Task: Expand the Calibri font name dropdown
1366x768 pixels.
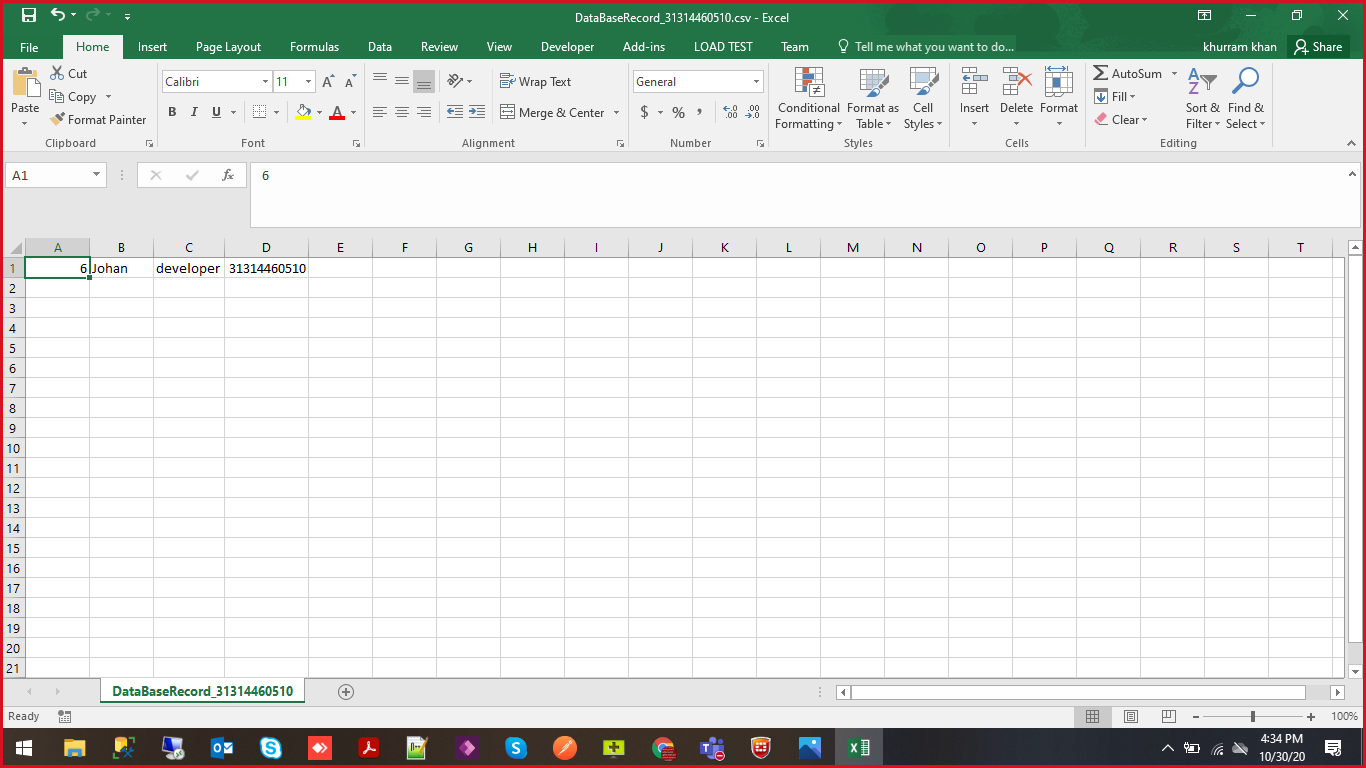Action: [x=265, y=82]
